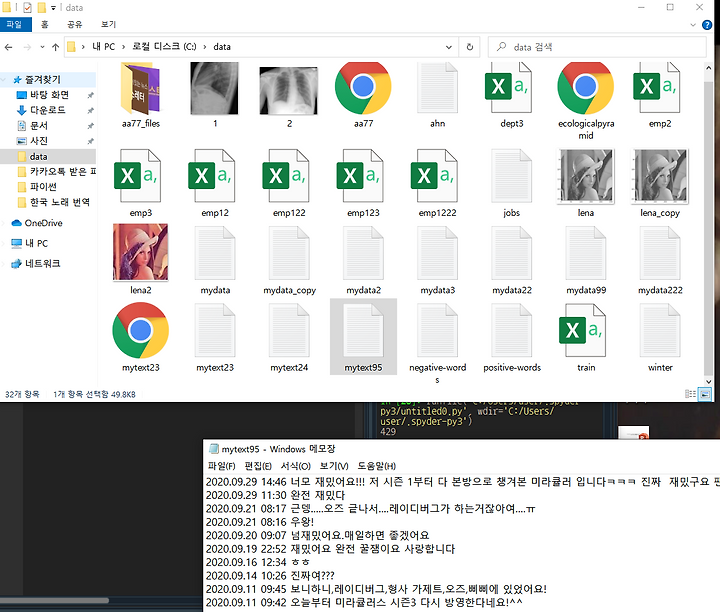
Task: Select the chest X-ray image named 1
Action: tap(215, 95)
